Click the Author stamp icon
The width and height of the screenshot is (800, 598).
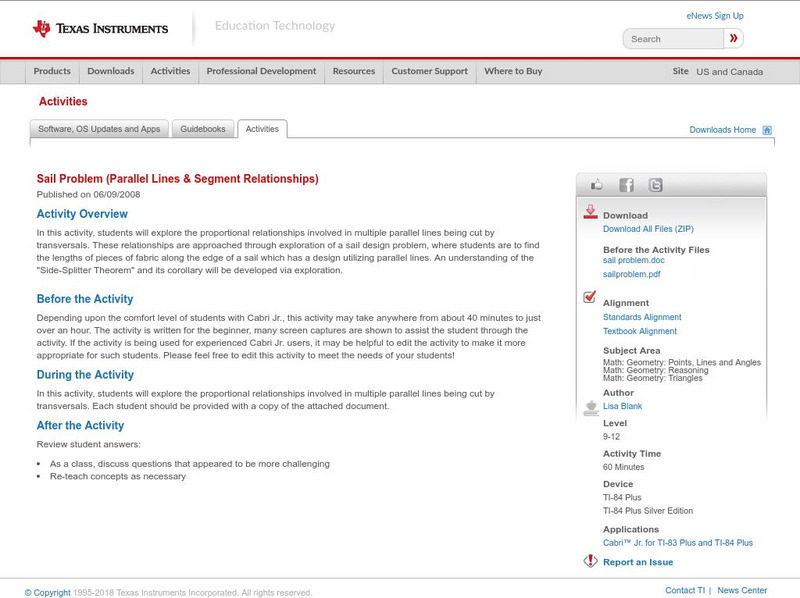click(x=591, y=408)
